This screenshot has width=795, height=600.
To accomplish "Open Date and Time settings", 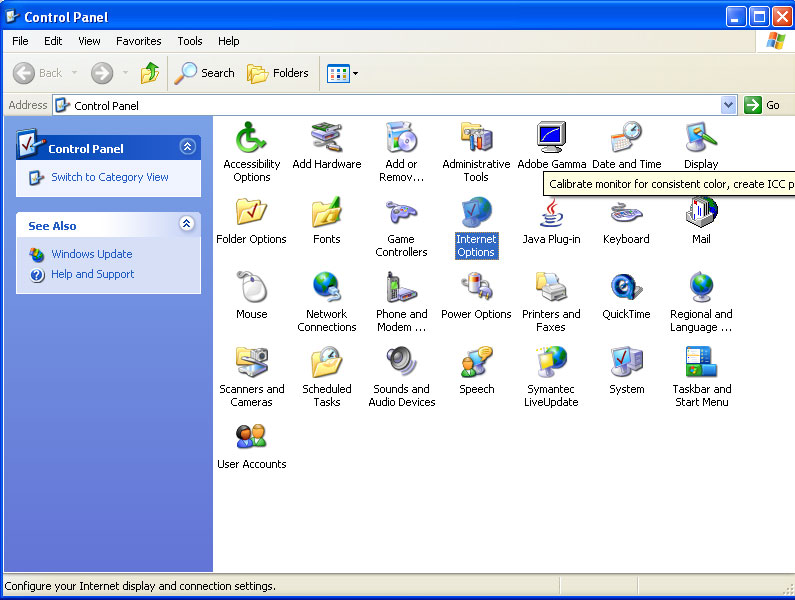I will 626,146.
